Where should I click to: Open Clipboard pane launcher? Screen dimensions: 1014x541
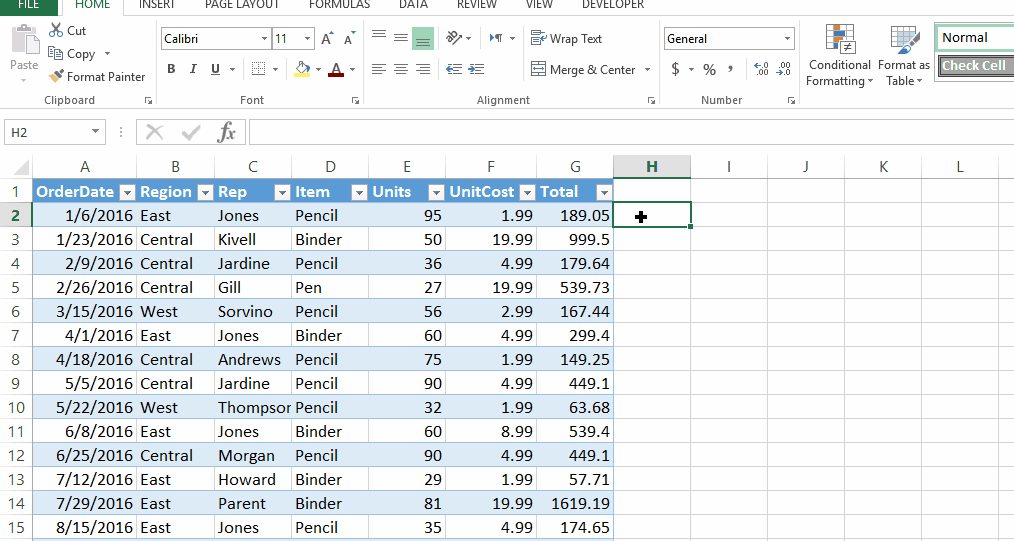(148, 100)
